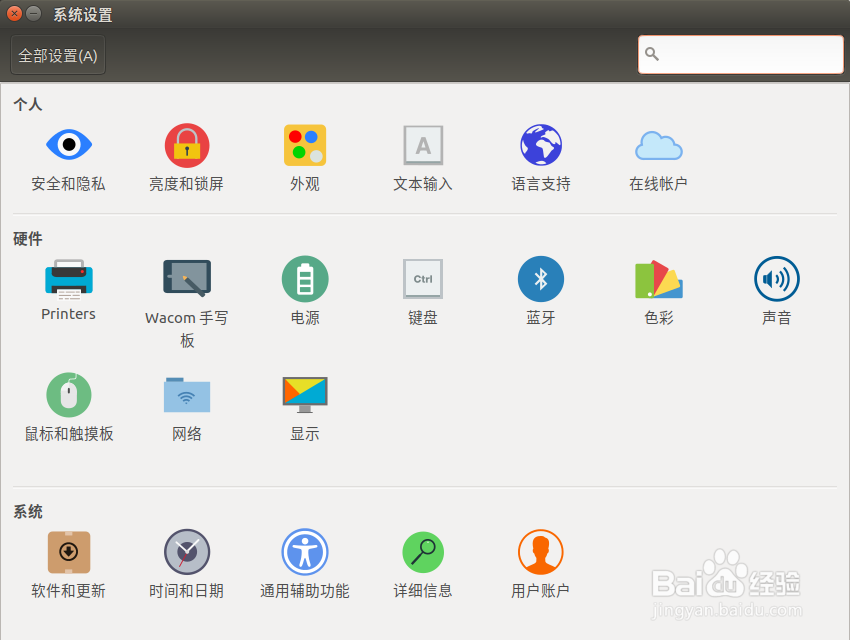Open the 显示 monitor icon
Image resolution: width=850 pixels, height=640 pixels.
click(x=305, y=395)
